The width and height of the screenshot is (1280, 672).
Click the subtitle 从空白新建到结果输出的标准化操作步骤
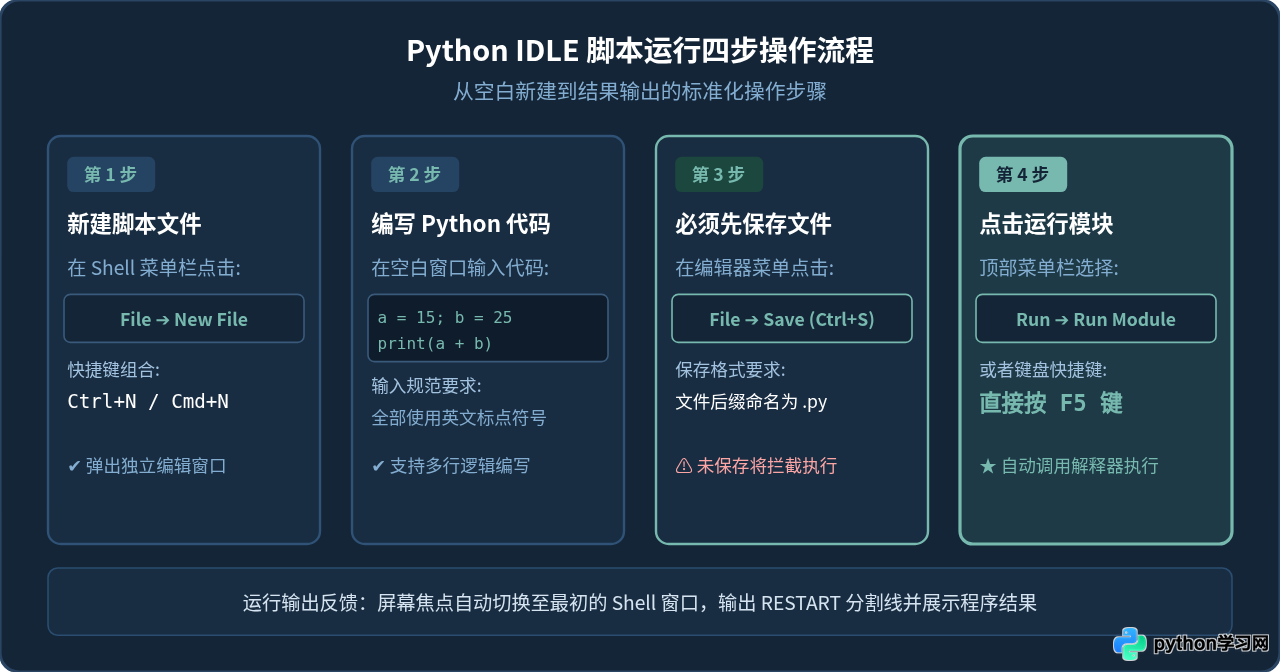click(x=640, y=92)
